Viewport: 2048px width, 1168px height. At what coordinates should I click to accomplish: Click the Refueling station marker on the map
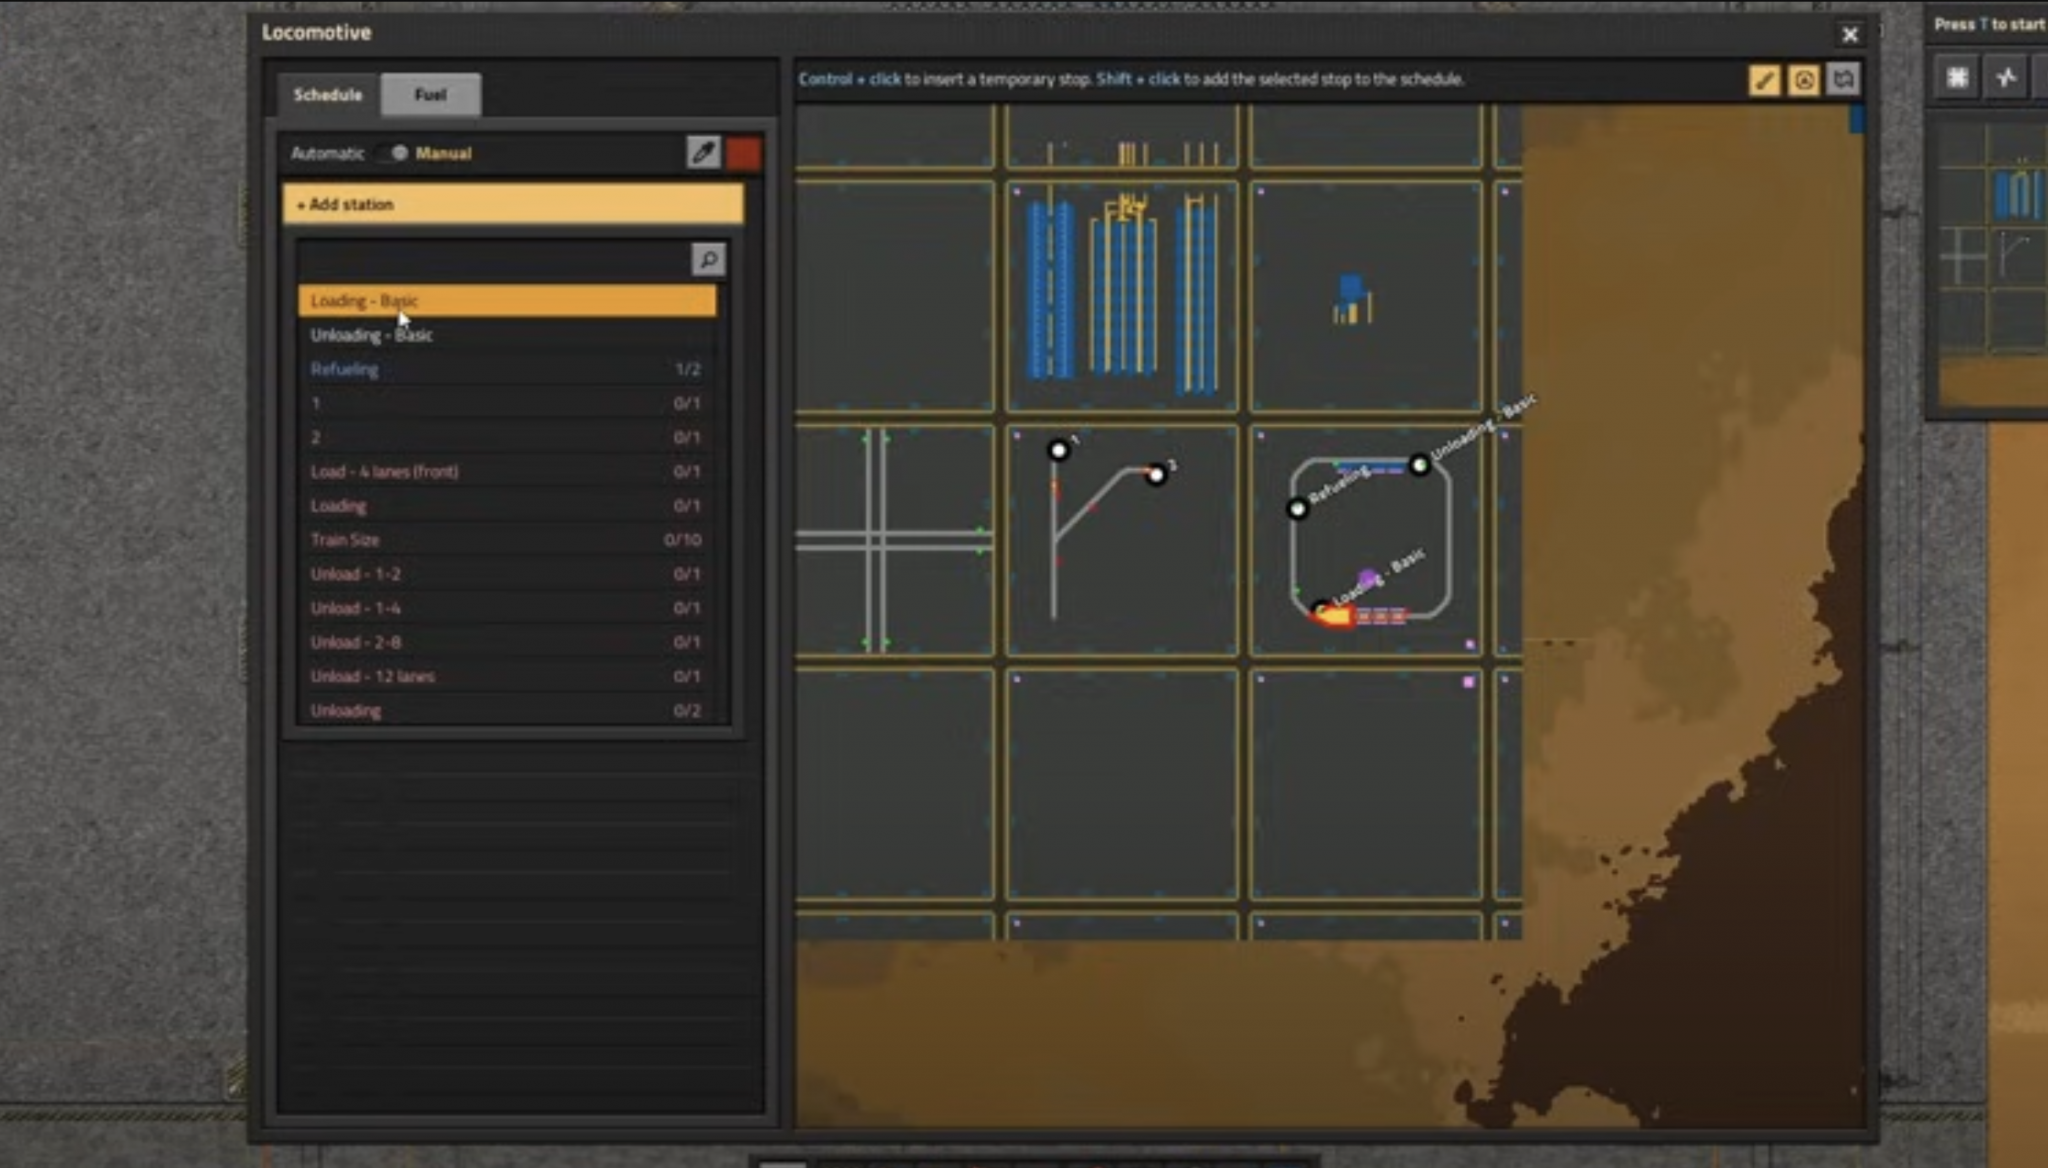point(1296,510)
